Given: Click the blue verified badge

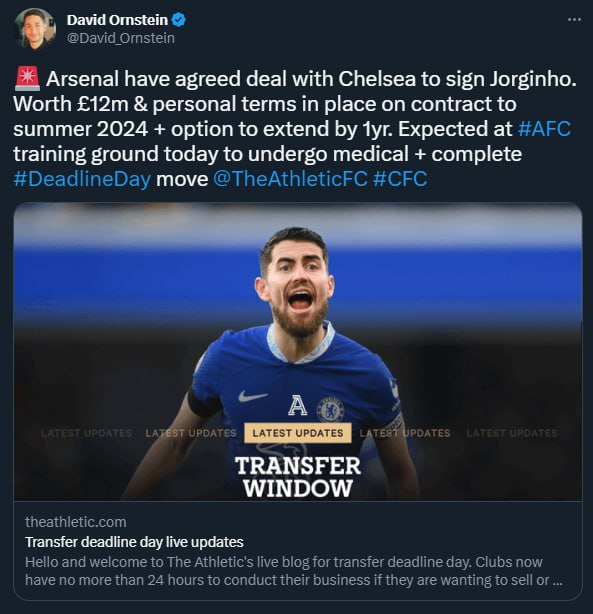Looking at the screenshot, I should [x=179, y=20].
